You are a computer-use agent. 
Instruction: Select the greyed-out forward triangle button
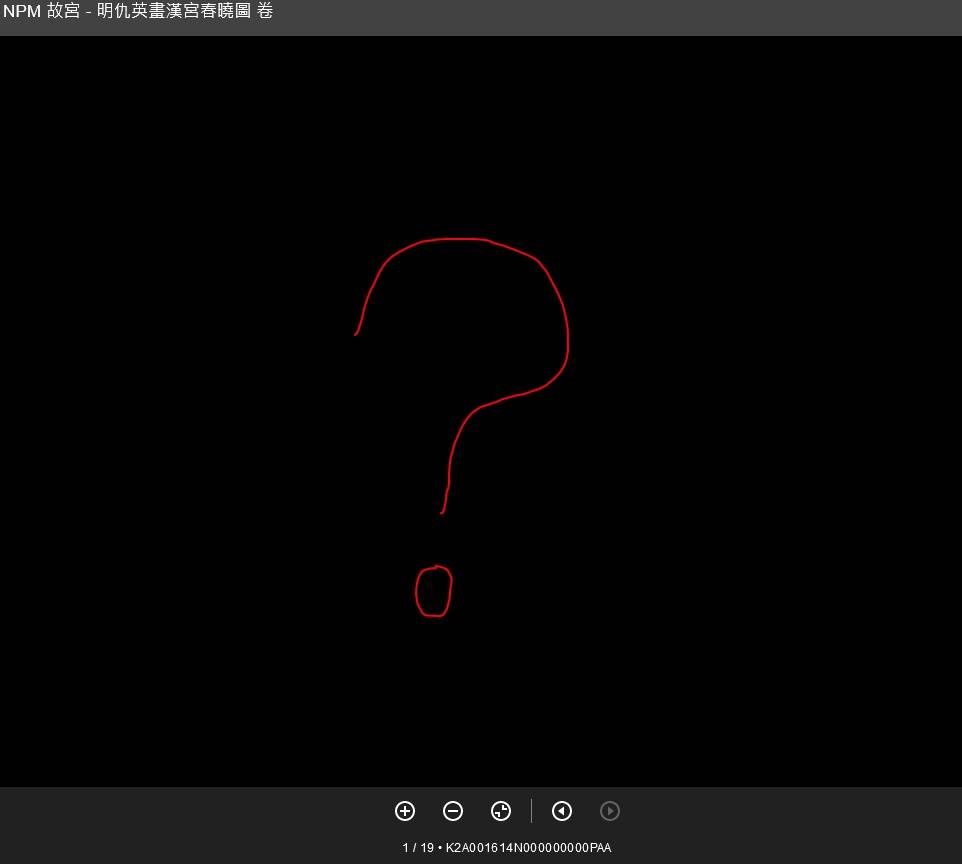(610, 811)
